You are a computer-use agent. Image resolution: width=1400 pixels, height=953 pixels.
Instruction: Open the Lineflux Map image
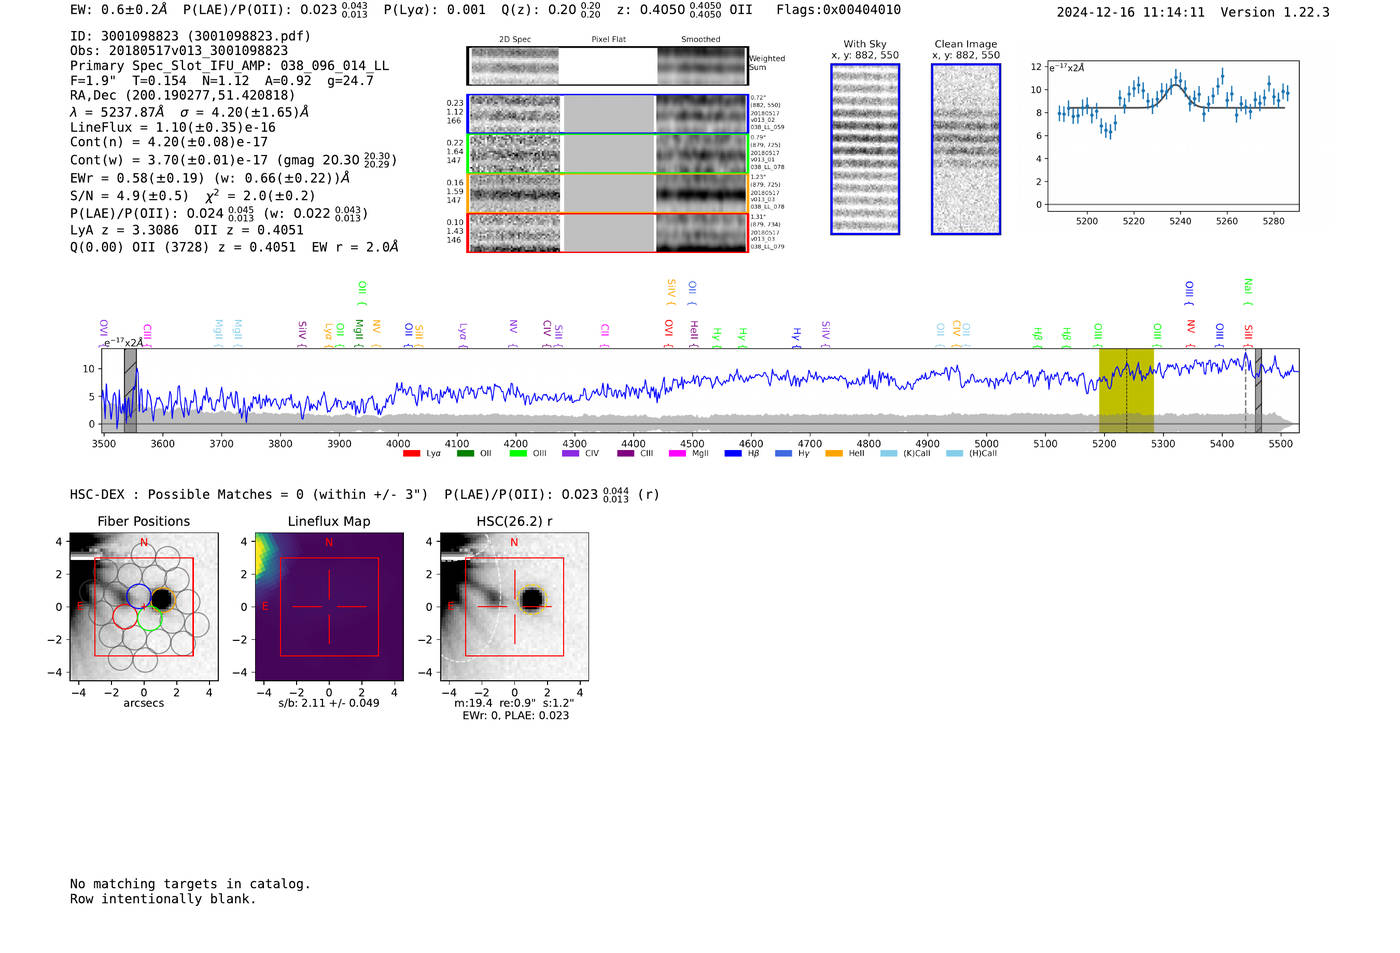point(329,607)
